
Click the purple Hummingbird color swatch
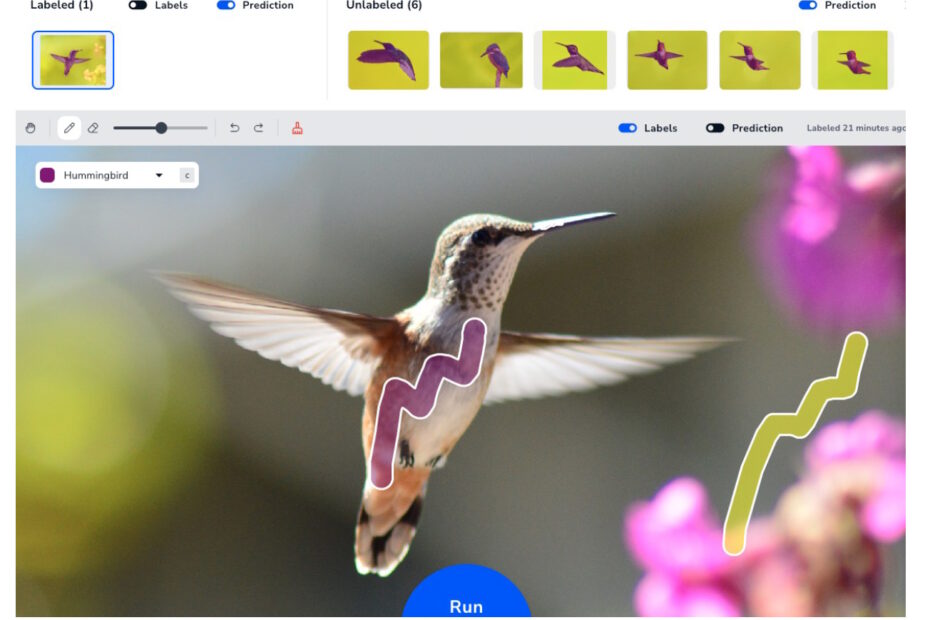[x=47, y=176]
